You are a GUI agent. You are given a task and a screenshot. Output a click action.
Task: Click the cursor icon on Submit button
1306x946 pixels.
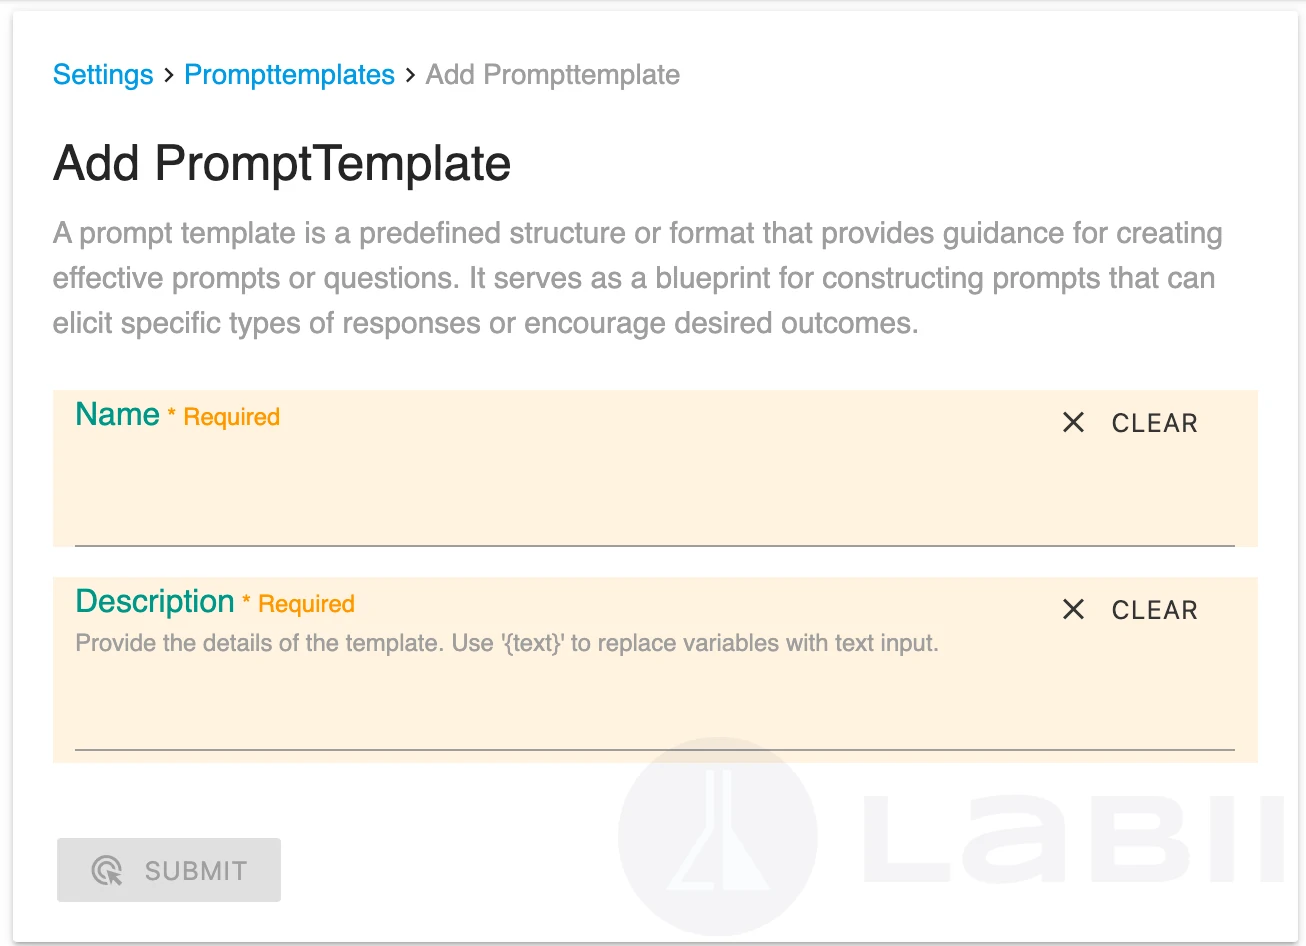(x=107, y=871)
